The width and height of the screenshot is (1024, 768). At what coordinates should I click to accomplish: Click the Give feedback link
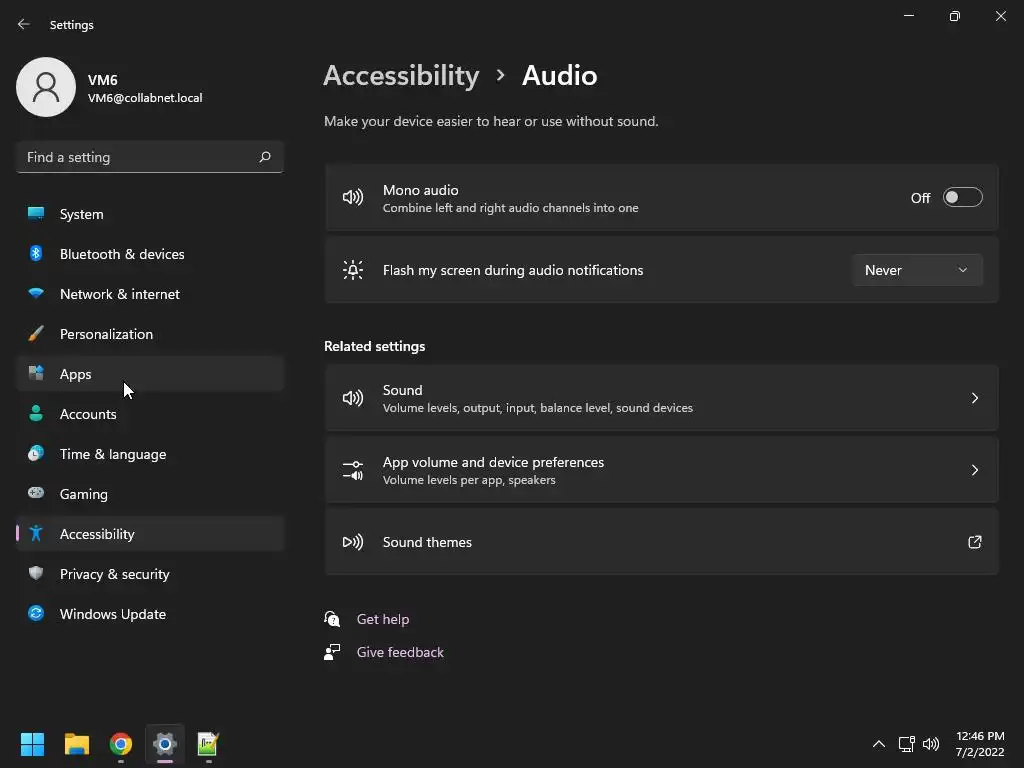pos(400,652)
